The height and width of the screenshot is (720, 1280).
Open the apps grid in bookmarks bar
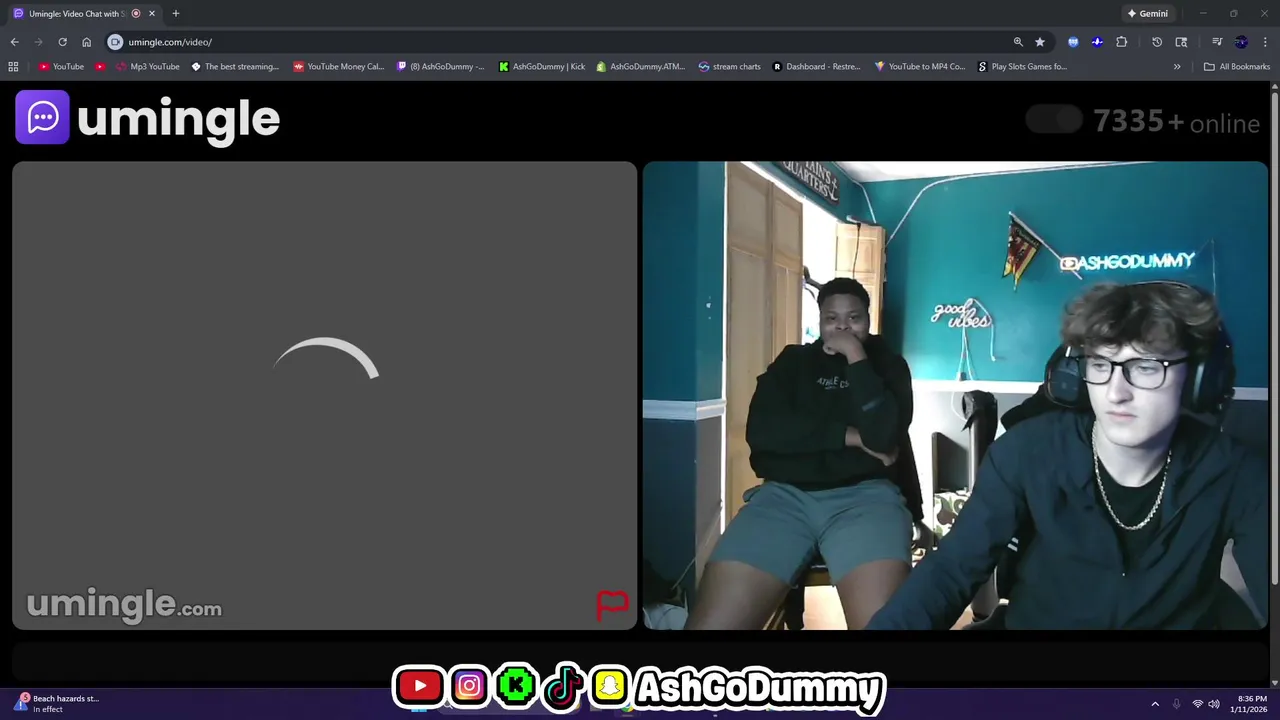(13, 67)
